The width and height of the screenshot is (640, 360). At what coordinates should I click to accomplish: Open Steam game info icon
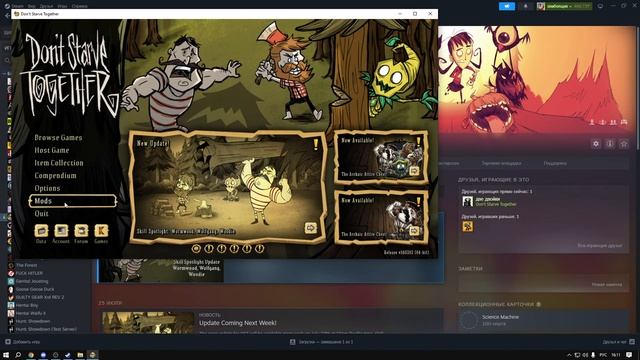(x=610, y=144)
